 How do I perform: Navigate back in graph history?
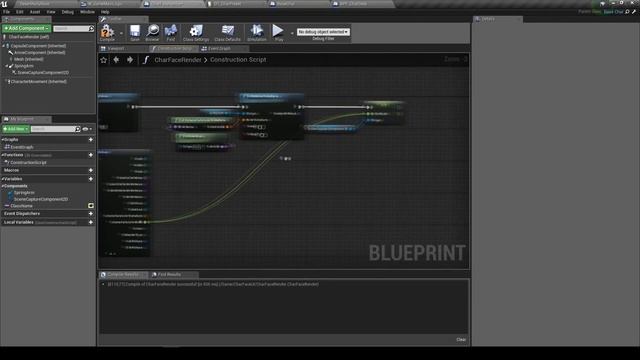click(x=116, y=60)
